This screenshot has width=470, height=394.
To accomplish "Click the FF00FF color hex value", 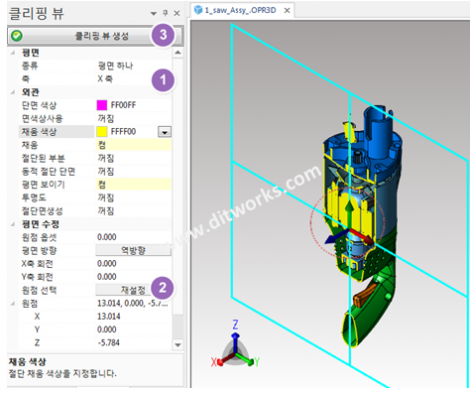I will (x=123, y=105).
